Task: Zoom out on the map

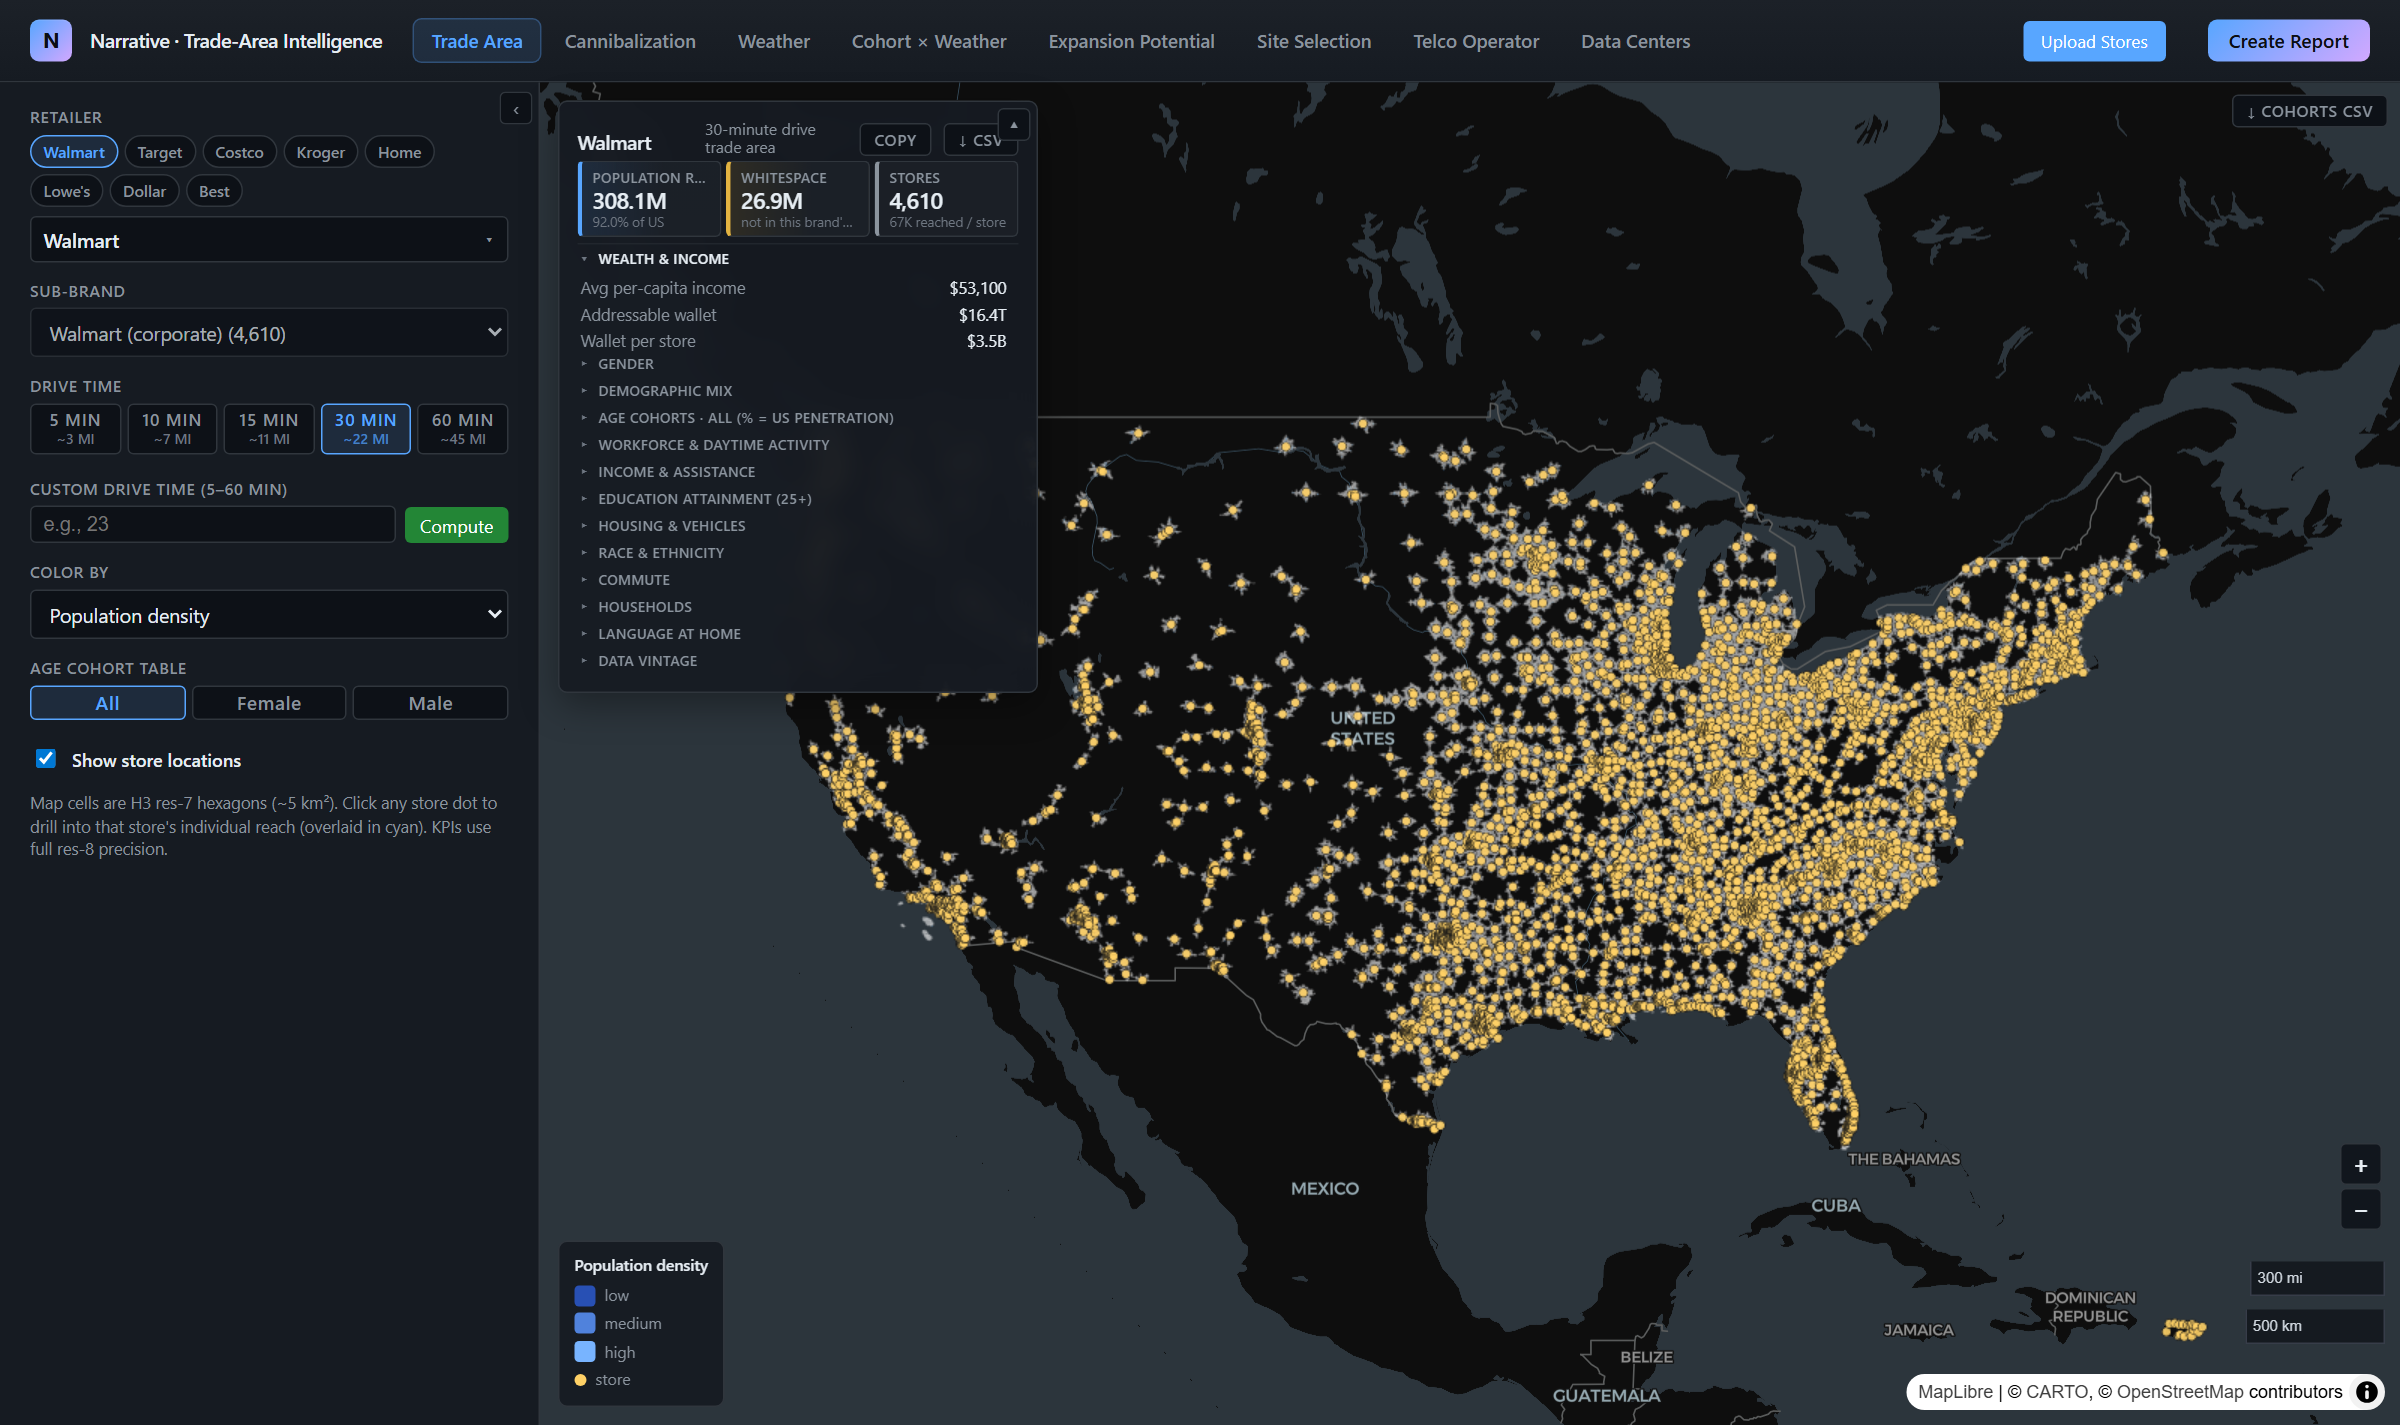Action: [x=2360, y=1210]
